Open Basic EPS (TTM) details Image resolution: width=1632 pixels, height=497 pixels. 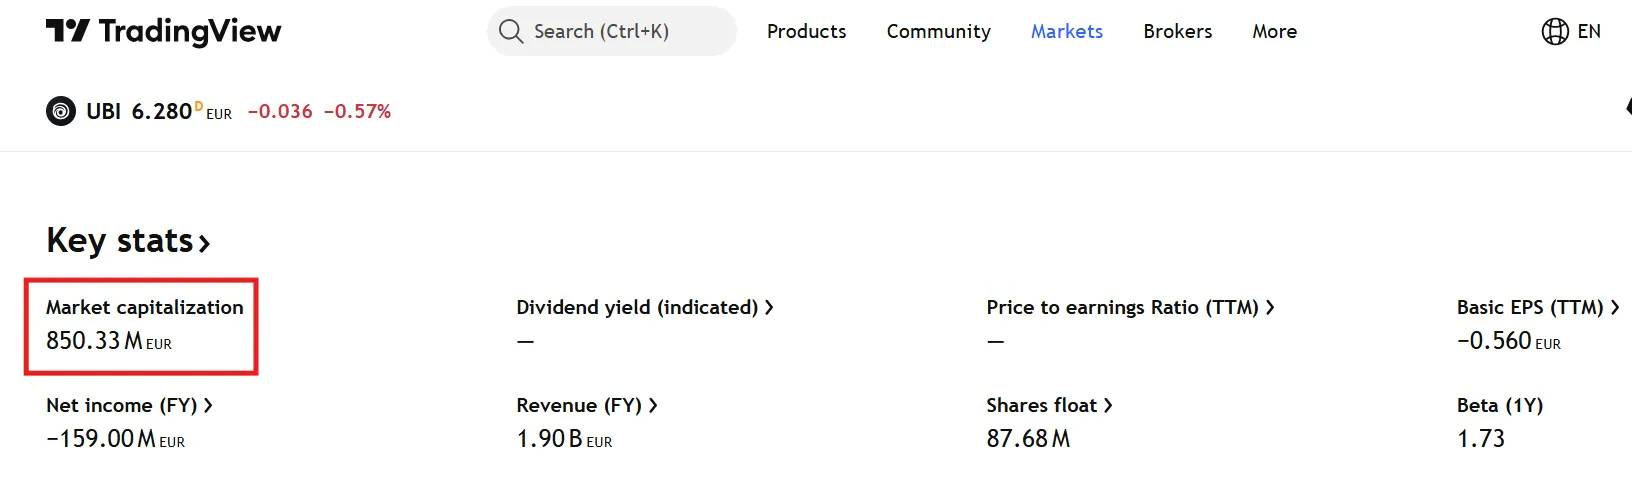(x=1614, y=307)
